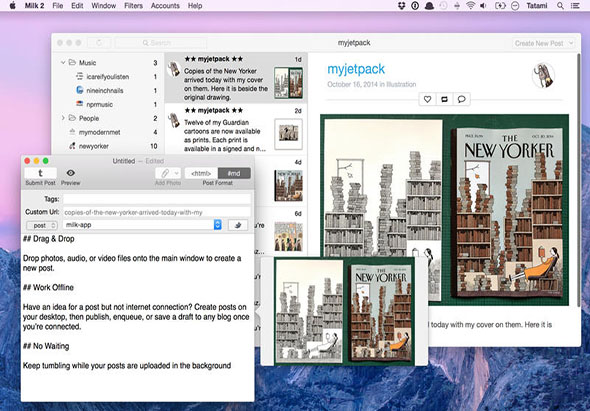Open Spotlight search magnifier
590x411 pixels.
point(560,6)
